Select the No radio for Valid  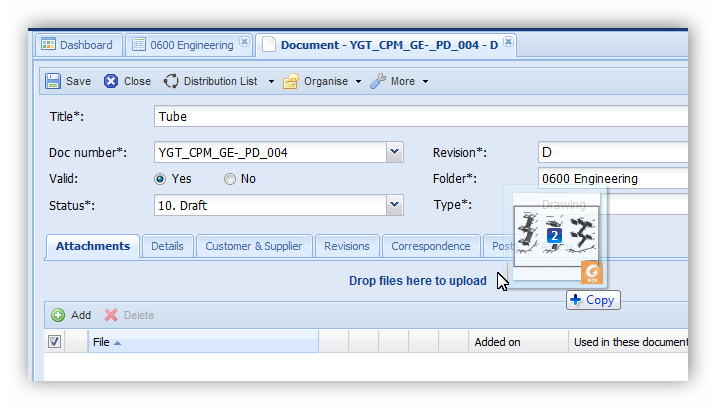pyautogui.click(x=230, y=179)
